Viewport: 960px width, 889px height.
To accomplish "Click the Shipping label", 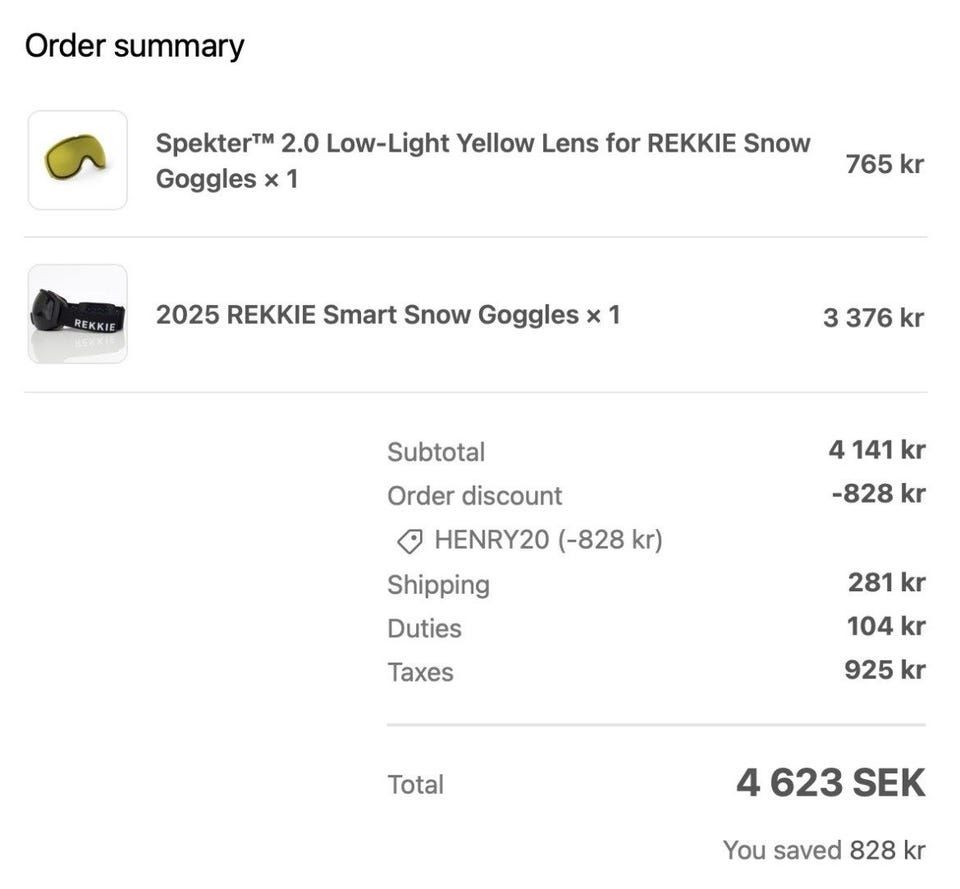I will (x=438, y=585).
